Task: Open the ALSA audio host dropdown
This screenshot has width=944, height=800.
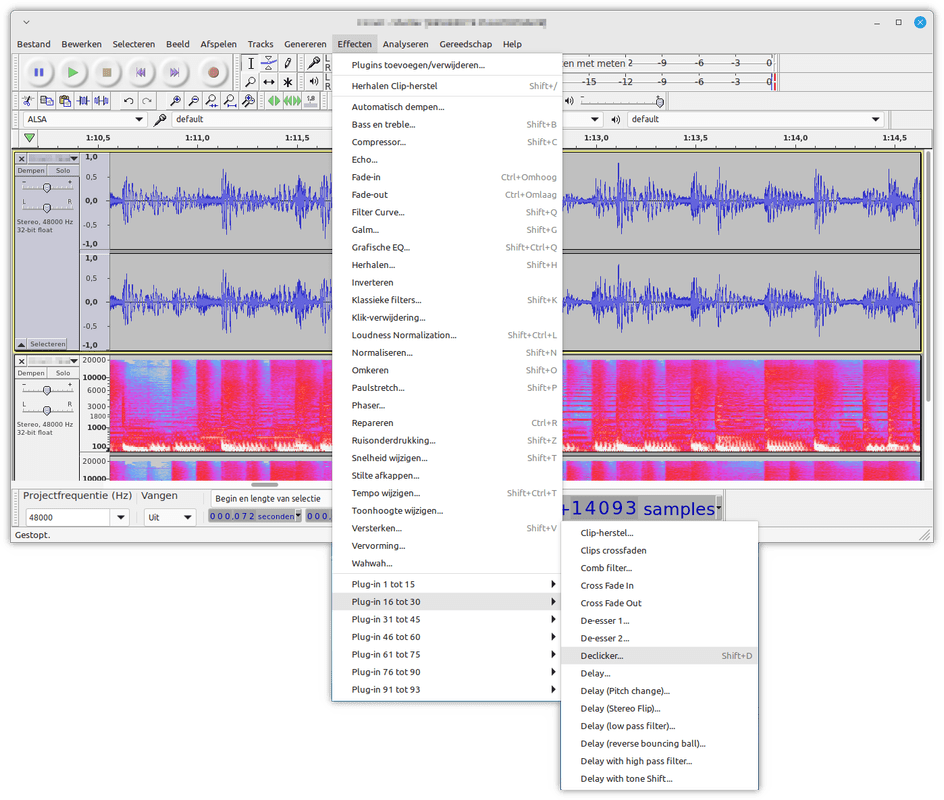Action: [x=84, y=119]
